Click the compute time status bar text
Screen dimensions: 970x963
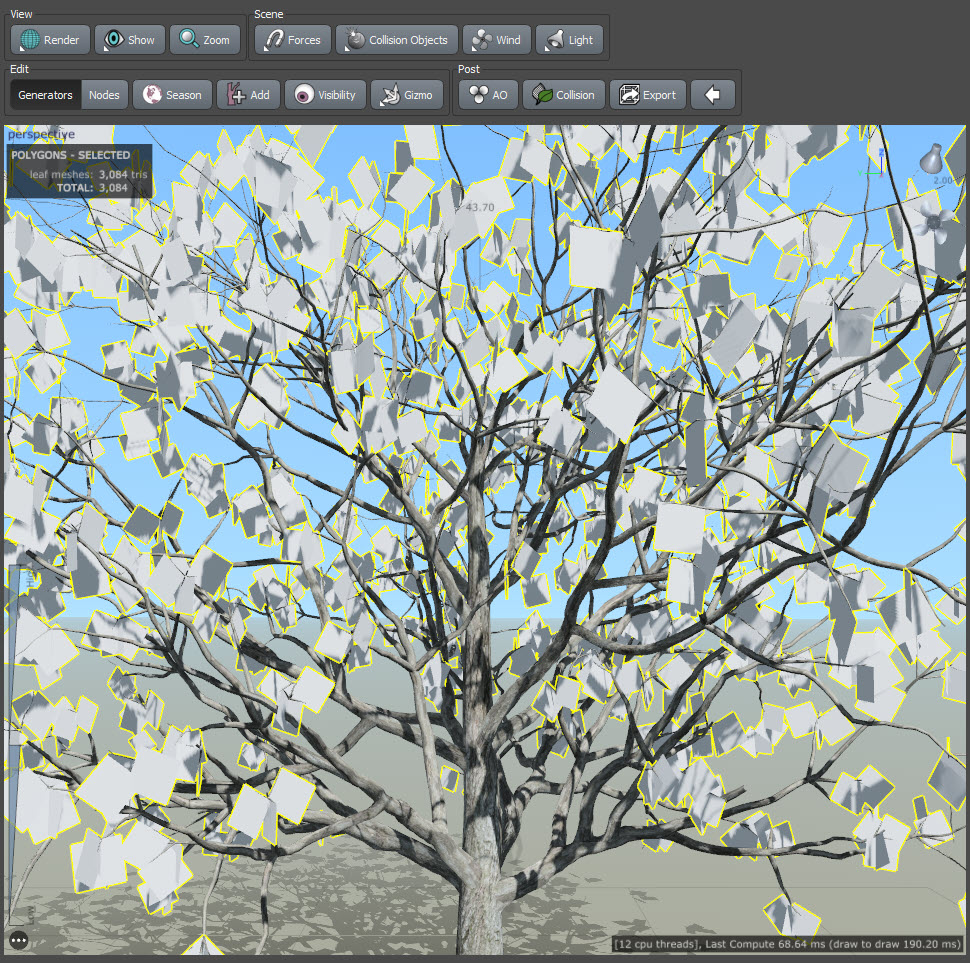pyautogui.click(x=787, y=944)
